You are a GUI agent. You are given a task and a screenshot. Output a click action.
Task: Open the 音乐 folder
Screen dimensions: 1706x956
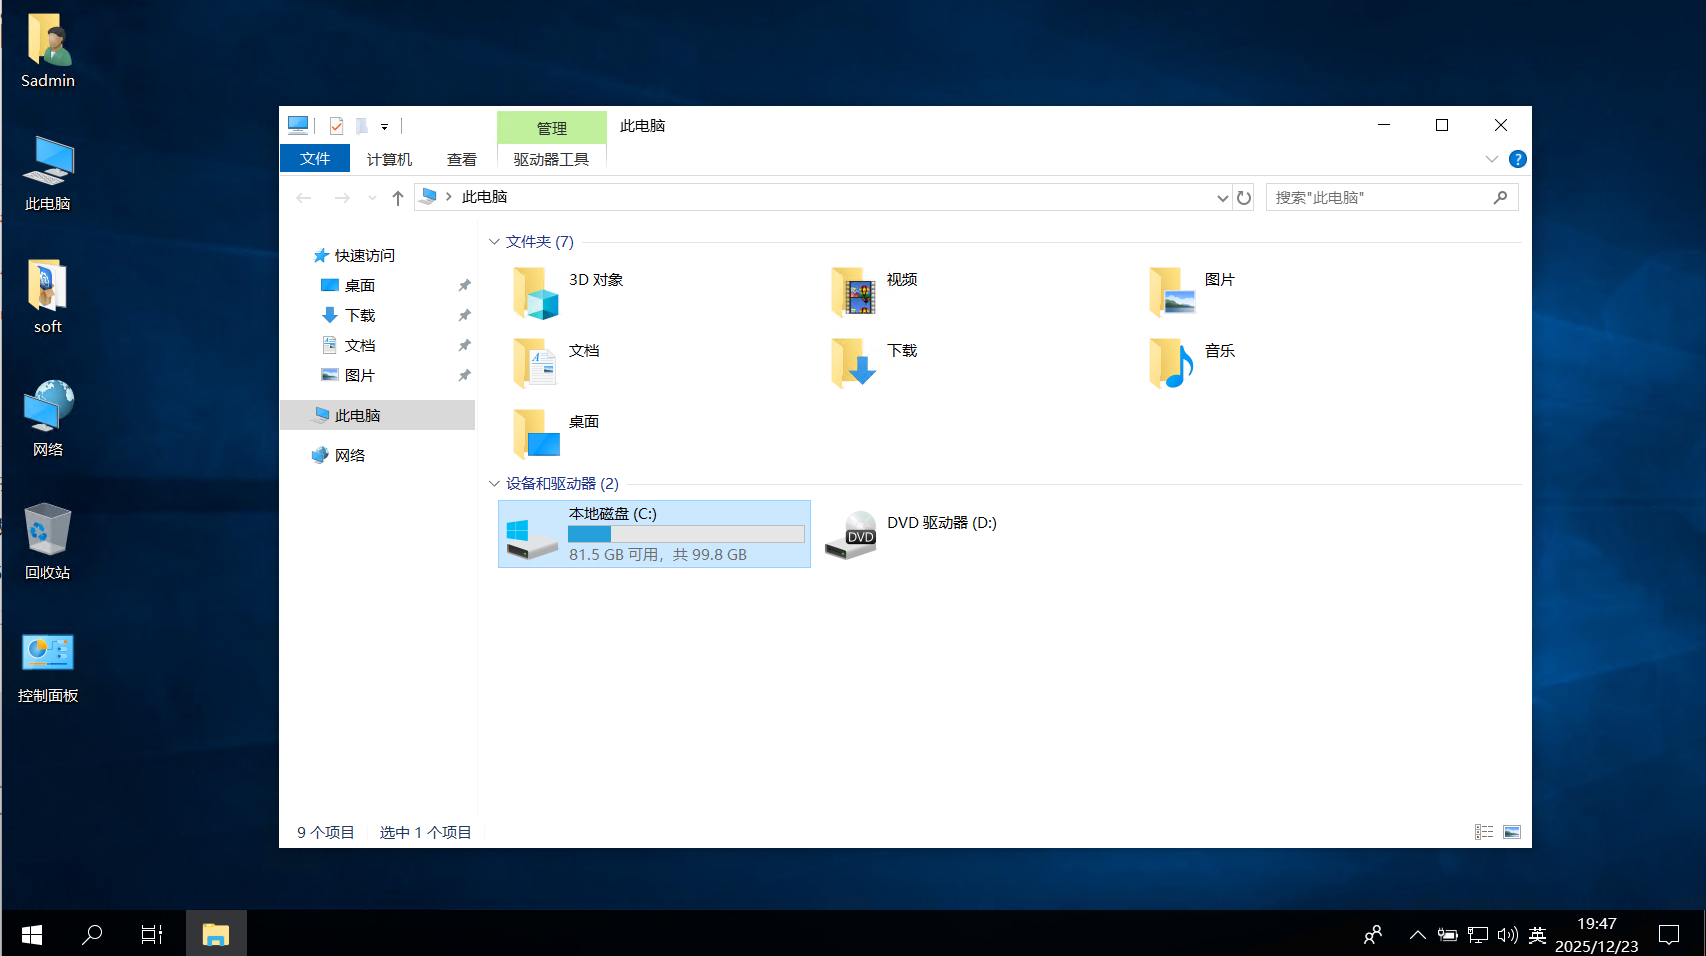[x=1172, y=364]
